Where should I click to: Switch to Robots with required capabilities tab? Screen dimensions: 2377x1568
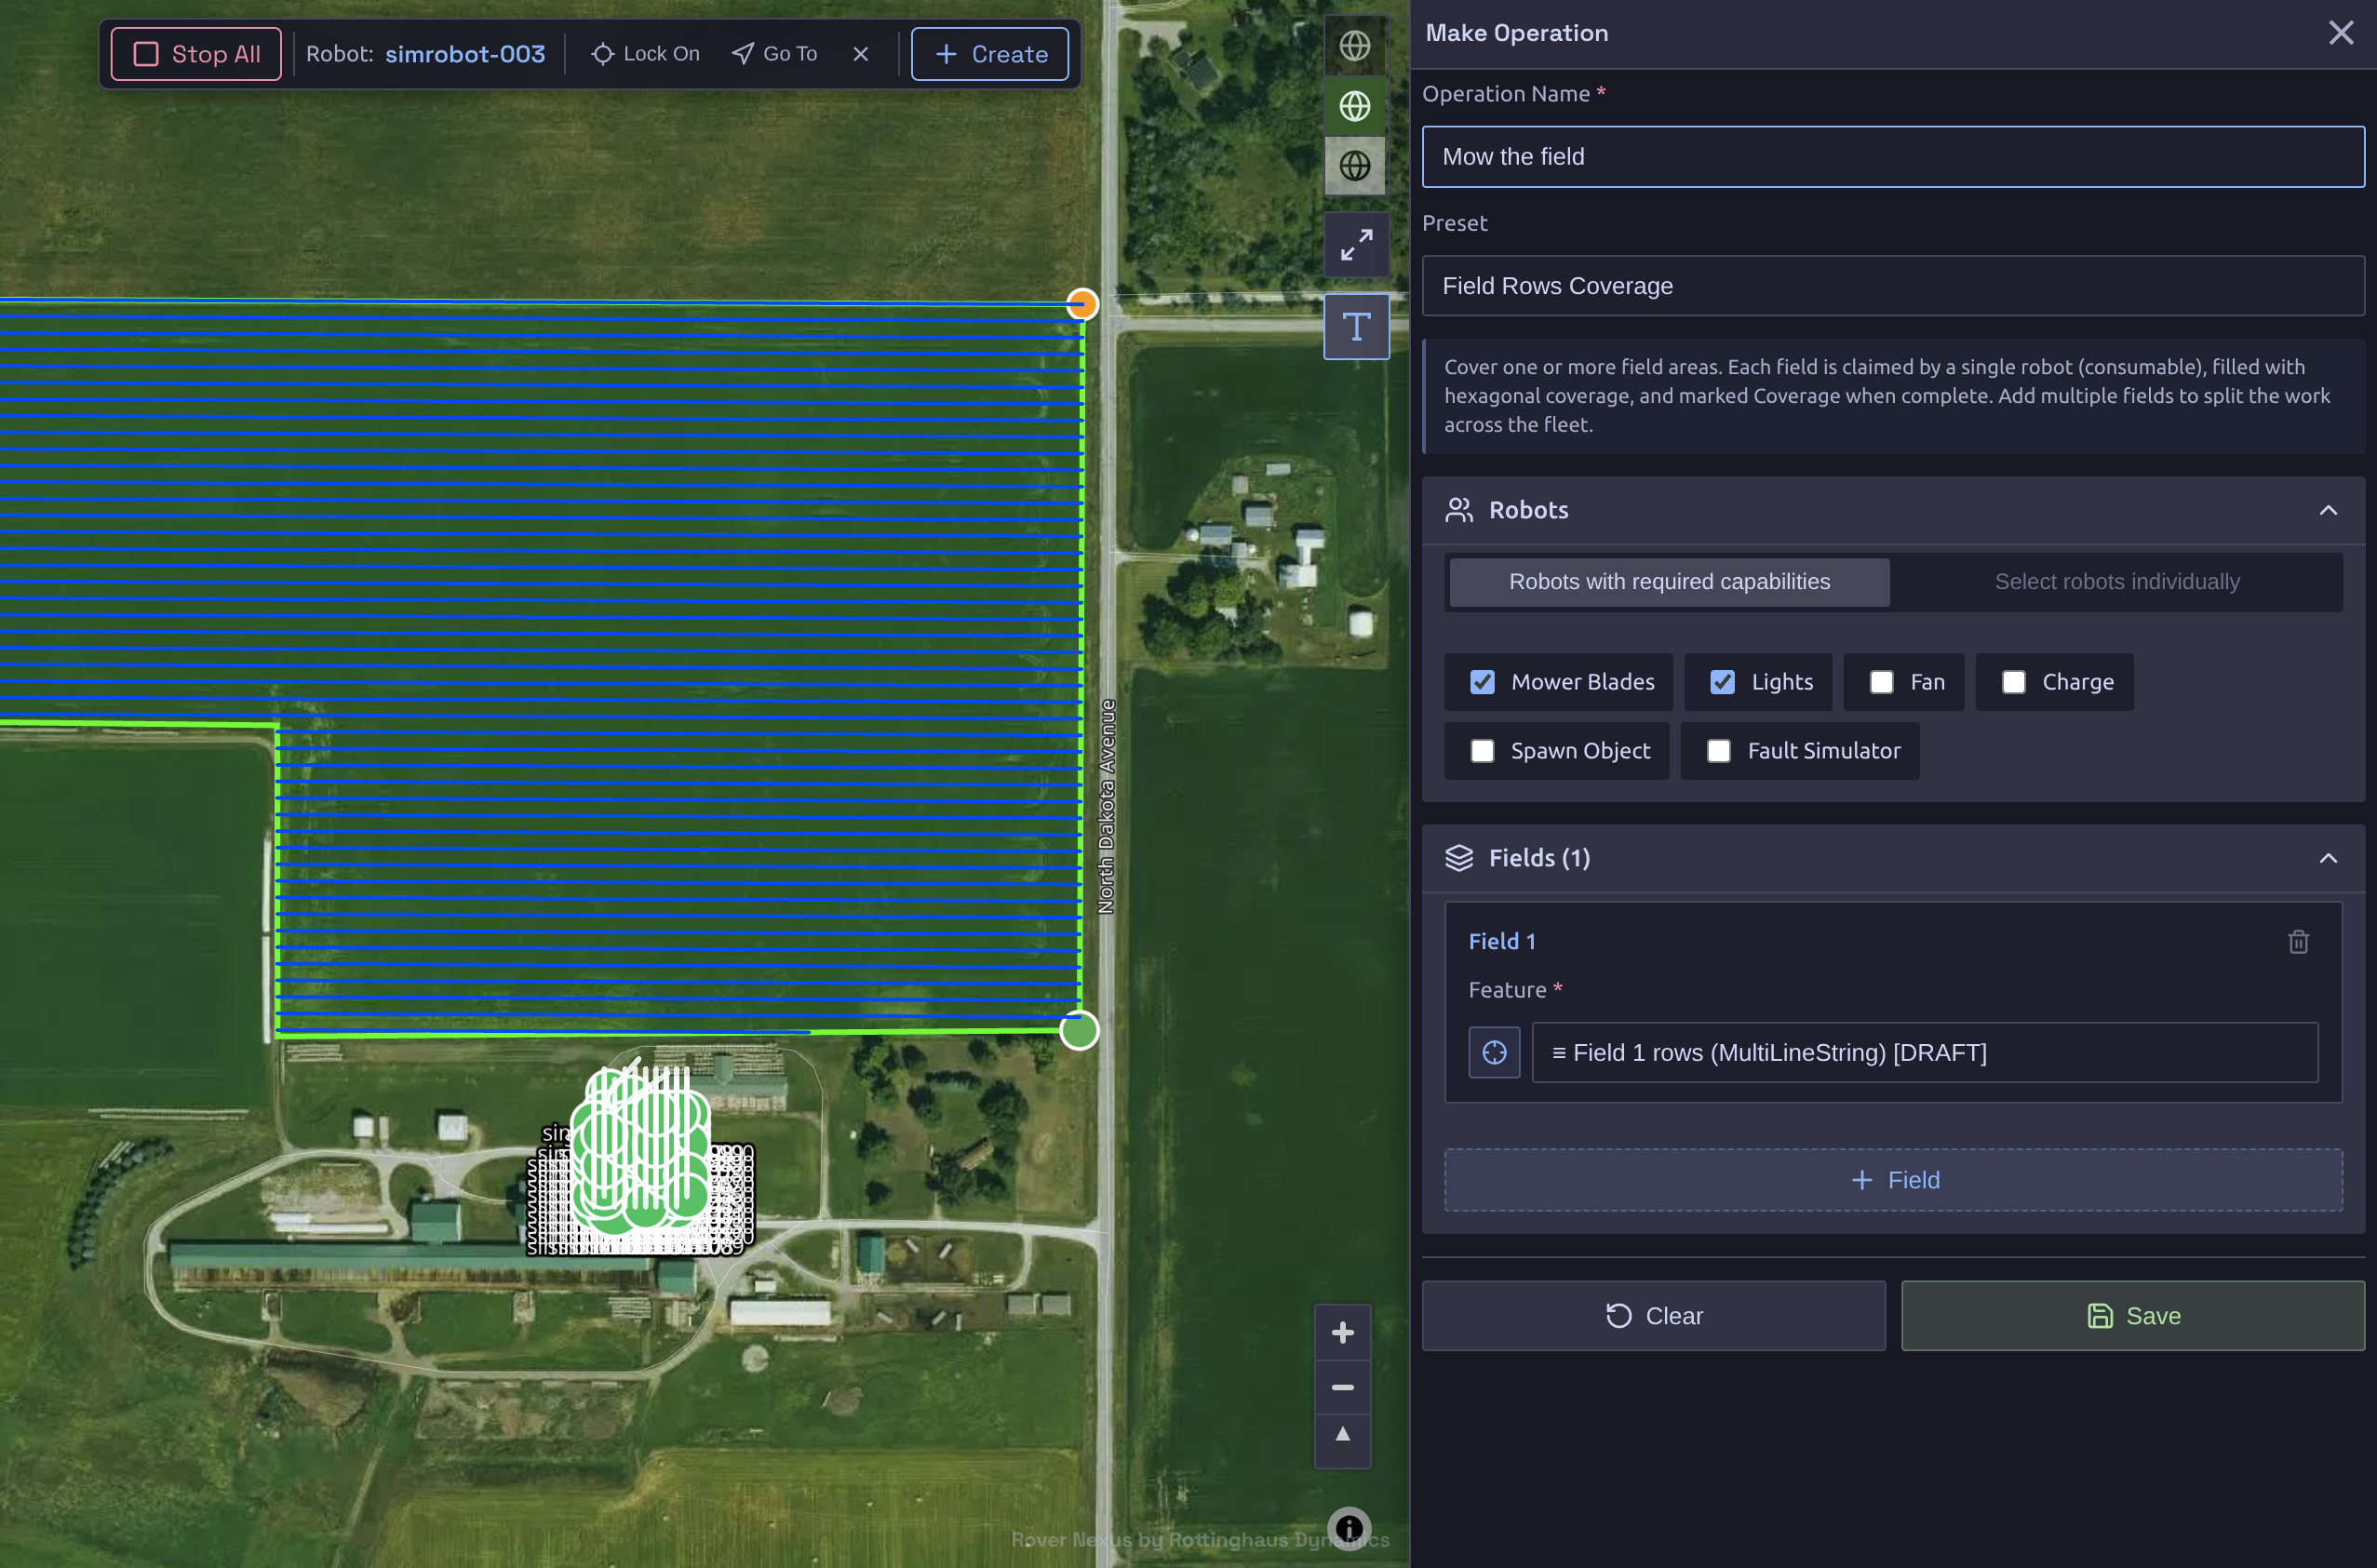[x=1669, y=582]
